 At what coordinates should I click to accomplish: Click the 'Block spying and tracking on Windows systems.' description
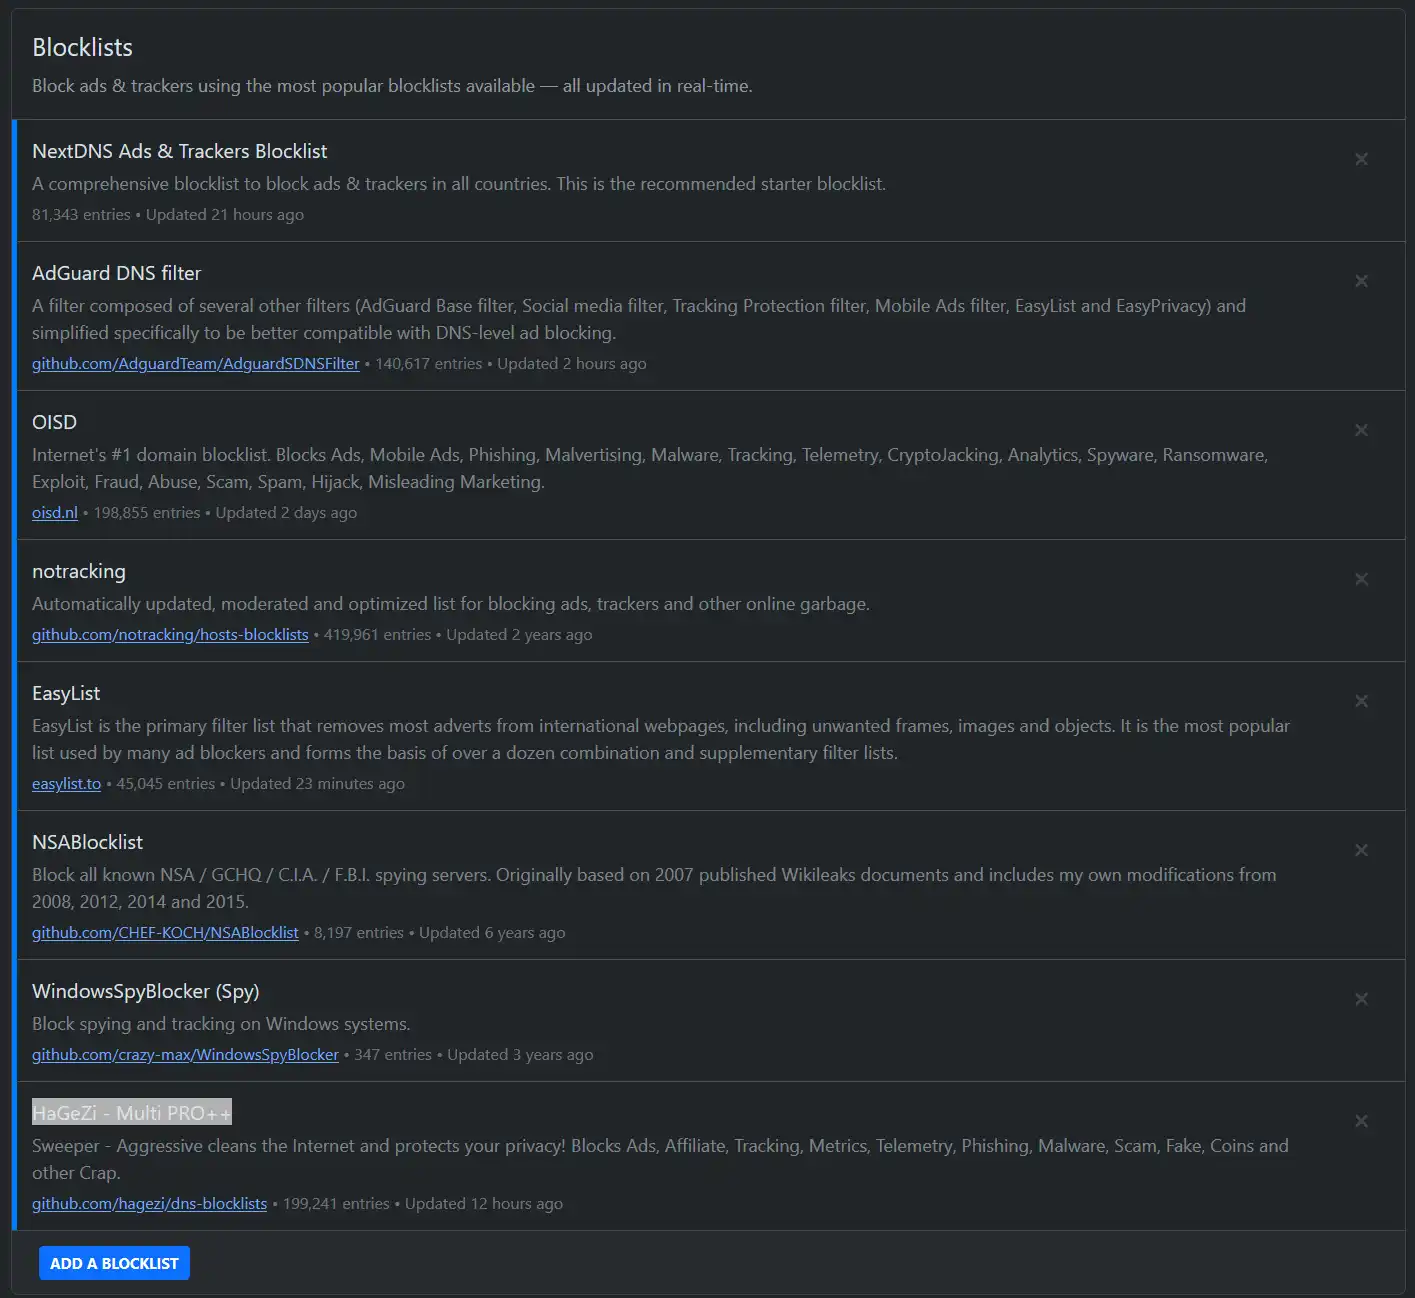point(221,1024)
